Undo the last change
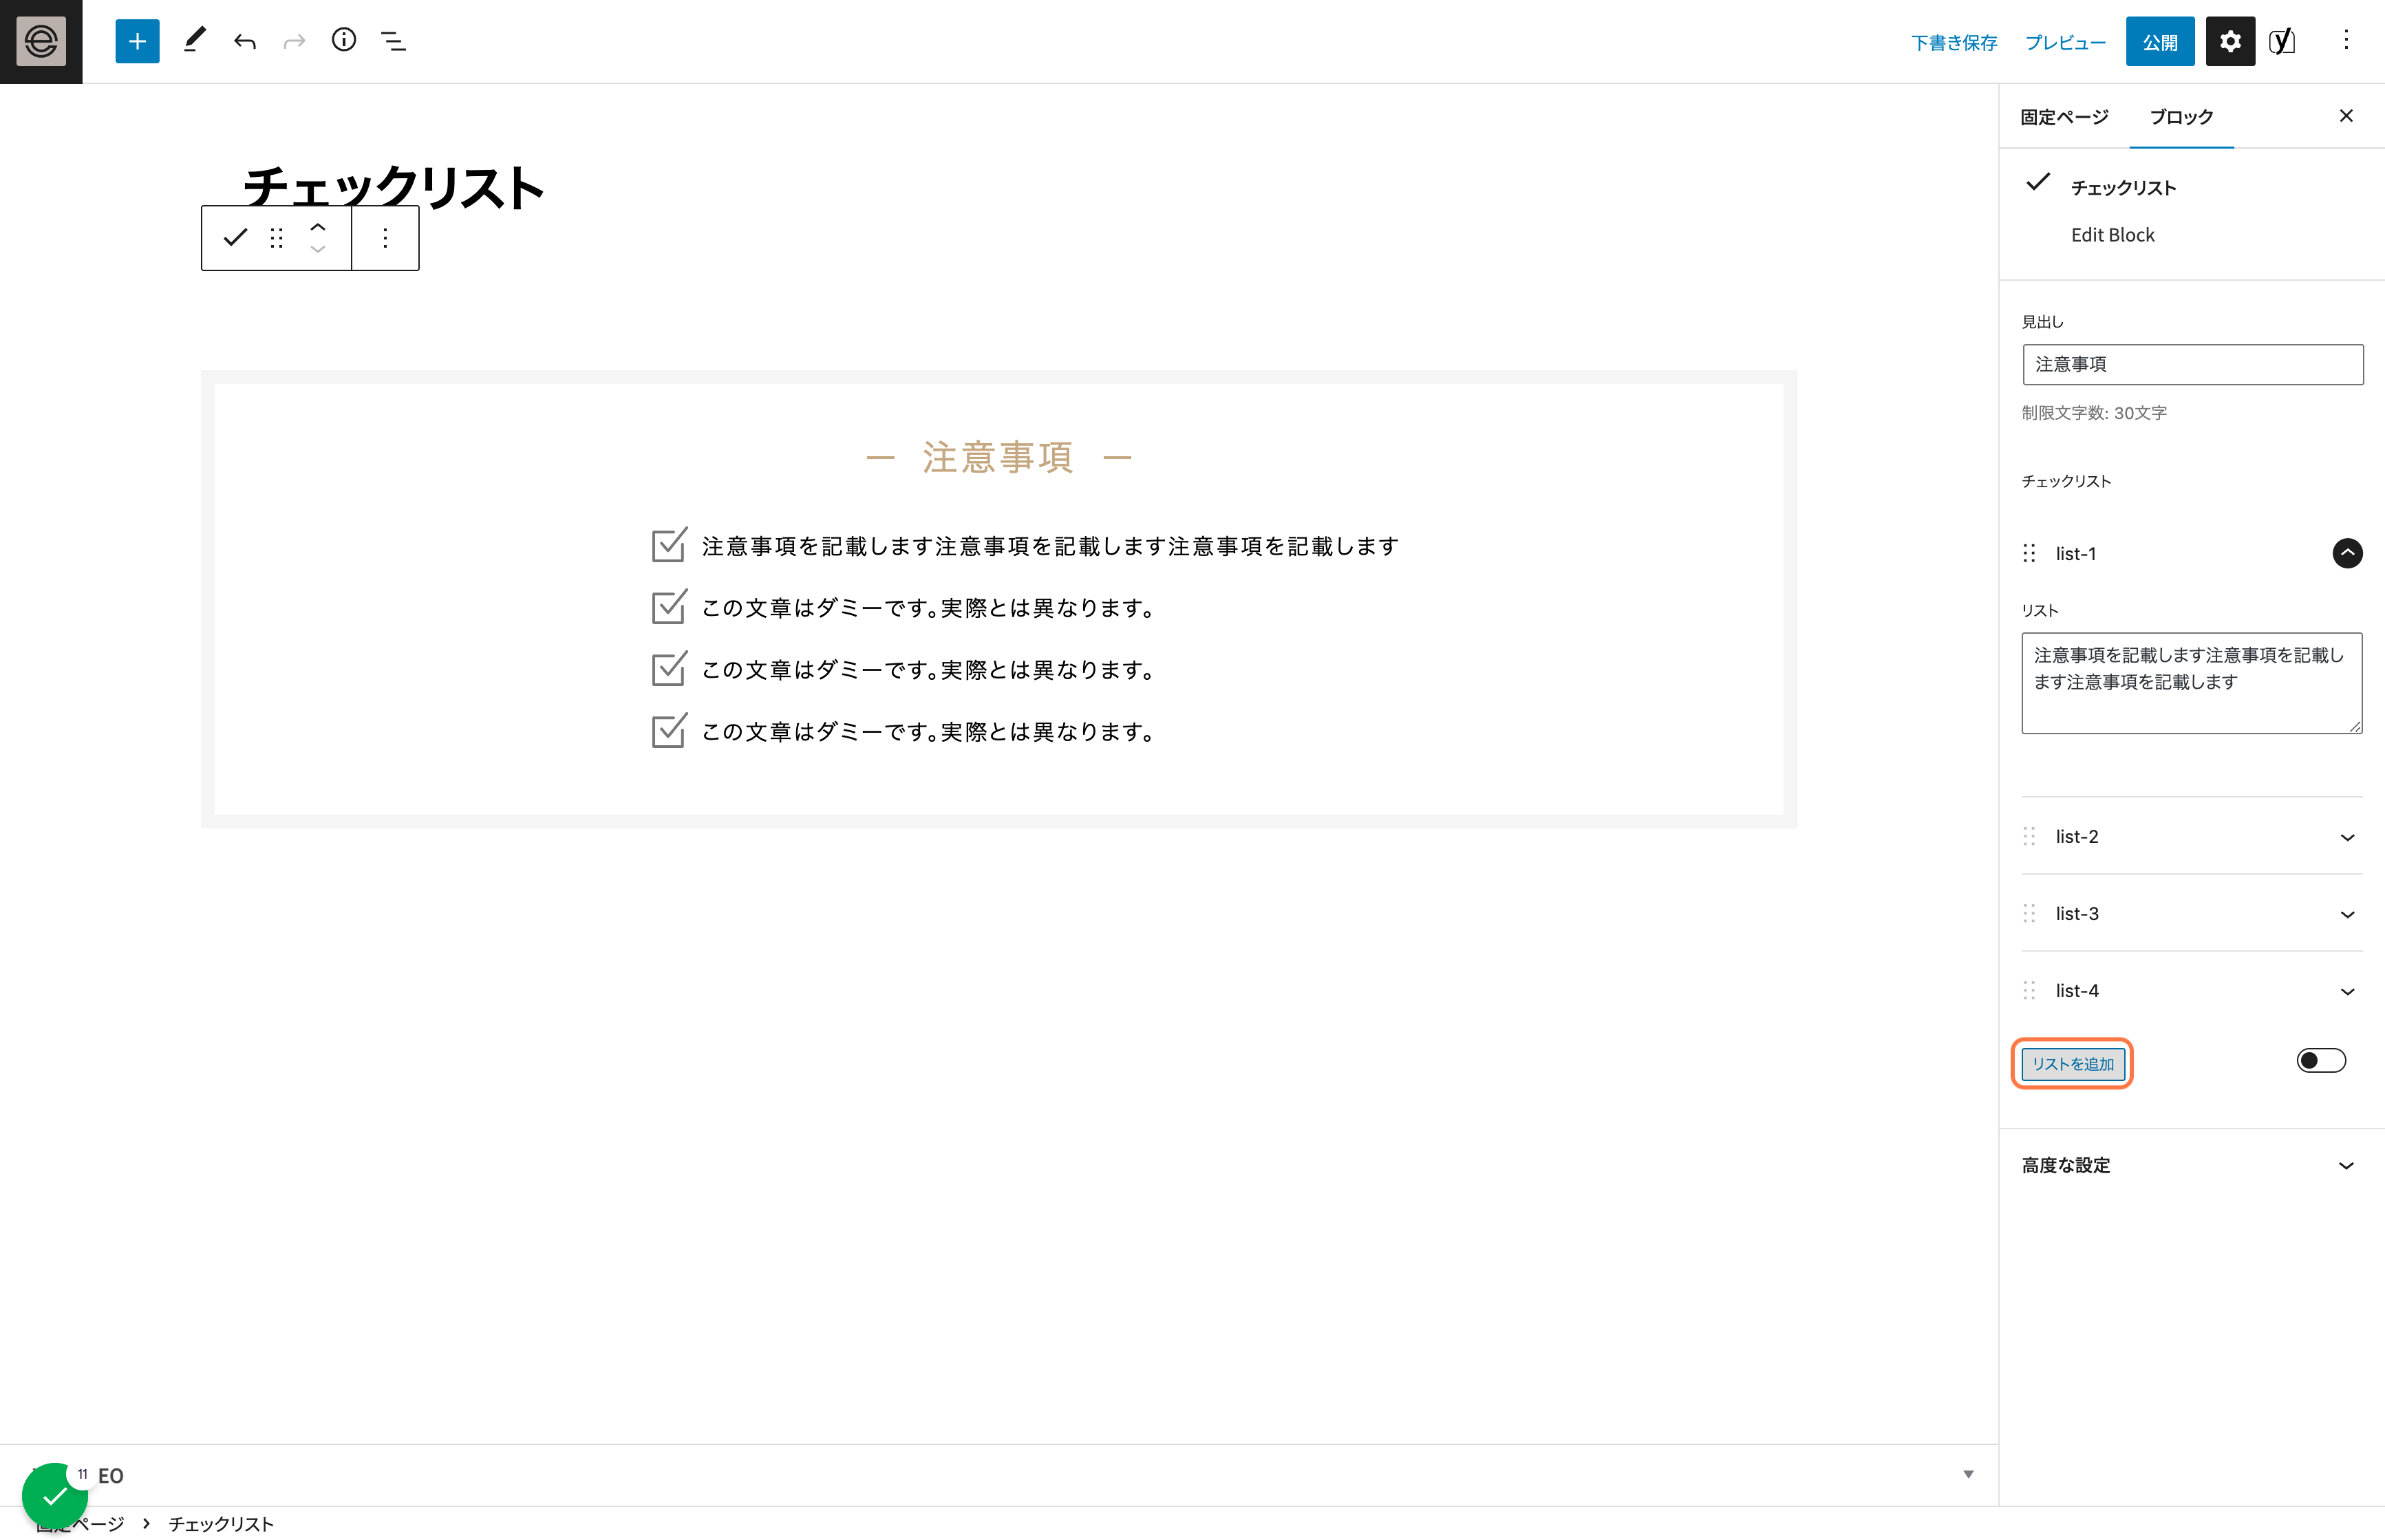 (245, 41)
